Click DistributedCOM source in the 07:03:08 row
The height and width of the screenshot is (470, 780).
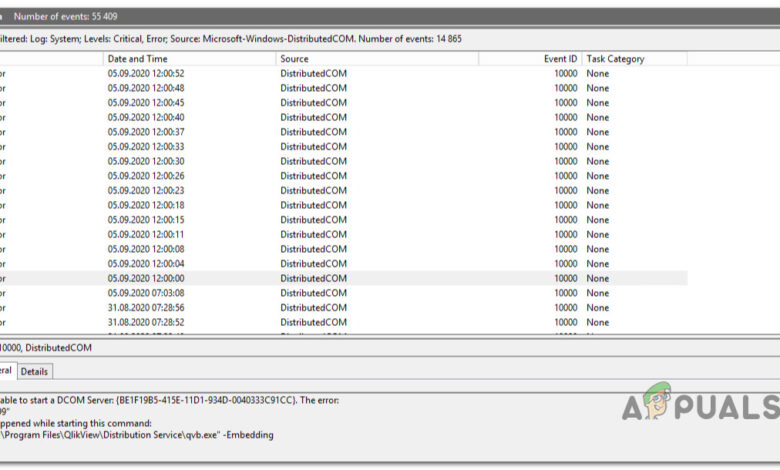[x=313, y=293]
